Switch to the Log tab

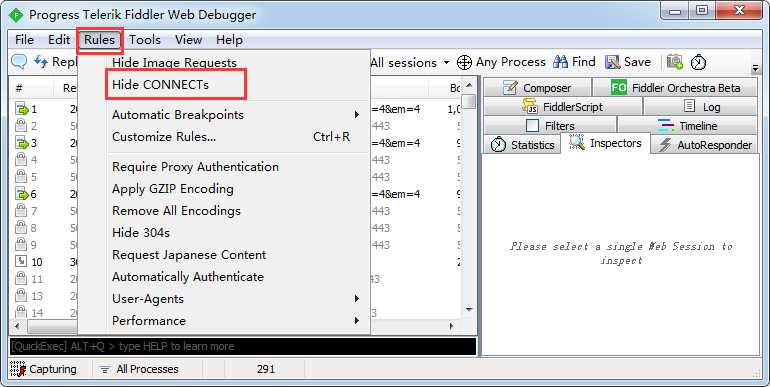(701, 107)
